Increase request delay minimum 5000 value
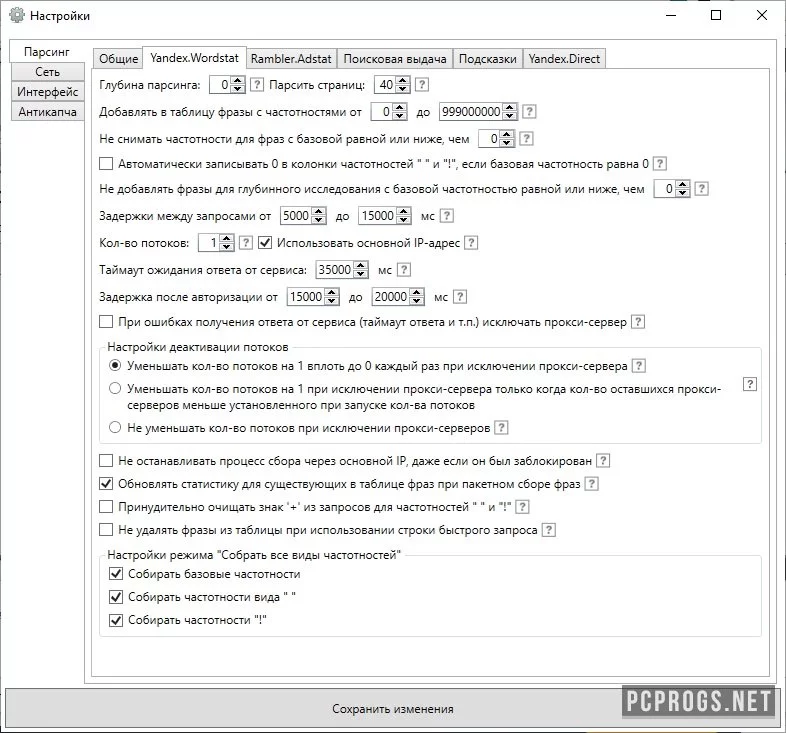Screen dimensions: 786x733 [318, 212]
